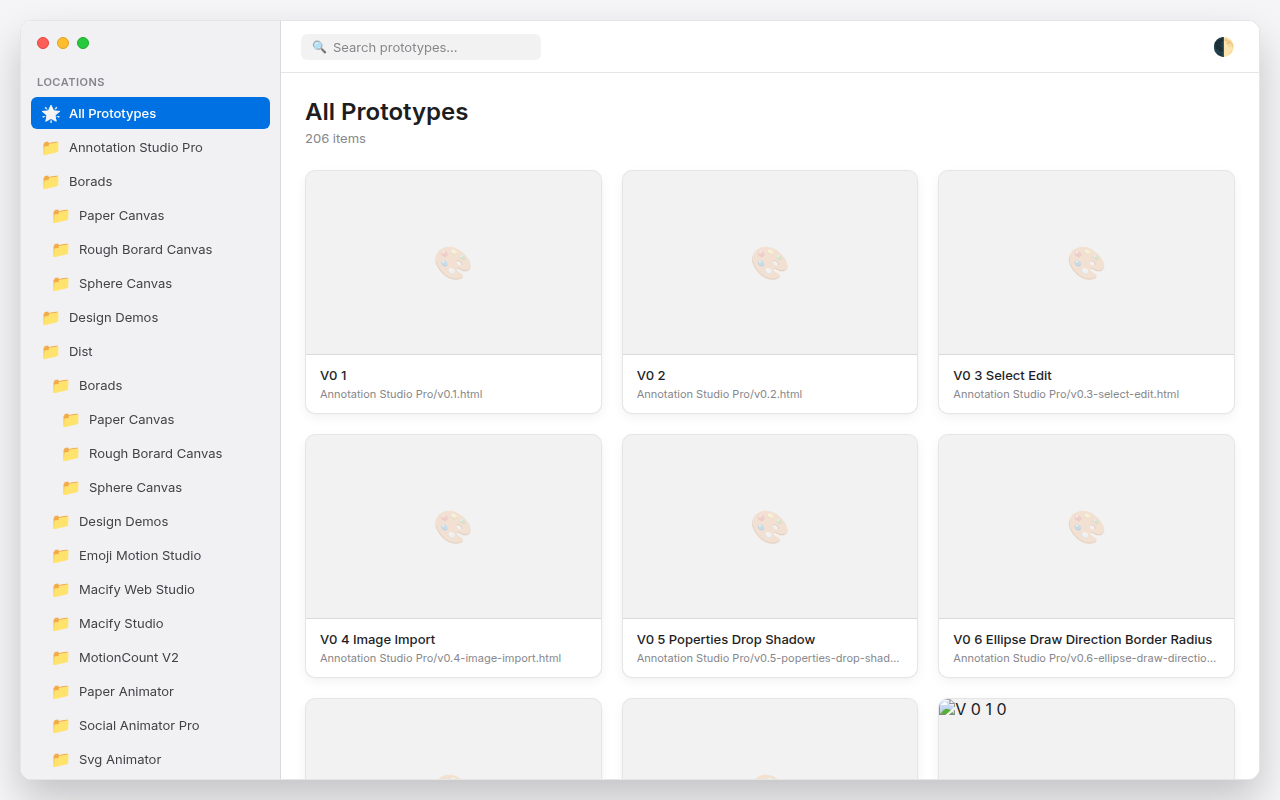The height and width of the screenshot is (800, 1280).
Task: Open the V0 2 prototype title
Action: coord(651,376)
